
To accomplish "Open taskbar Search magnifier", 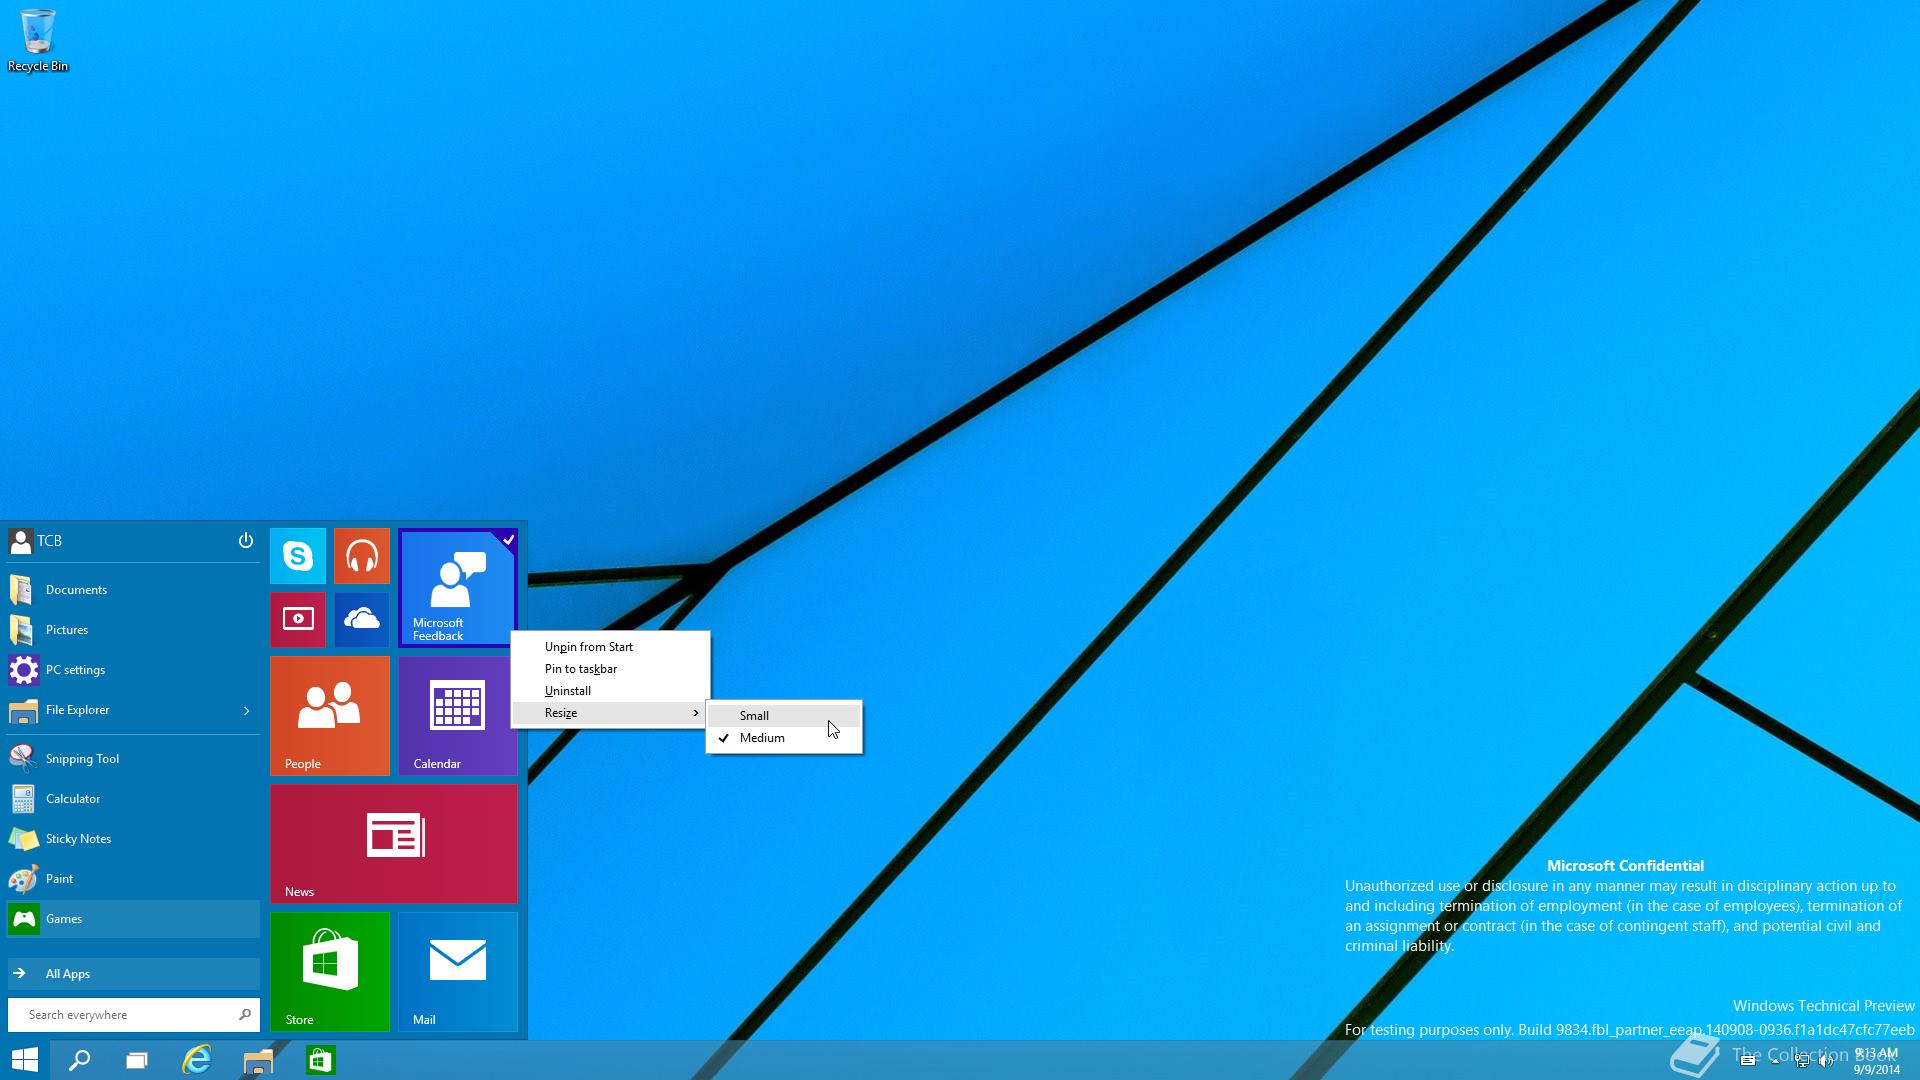I will click(79, 1060).
